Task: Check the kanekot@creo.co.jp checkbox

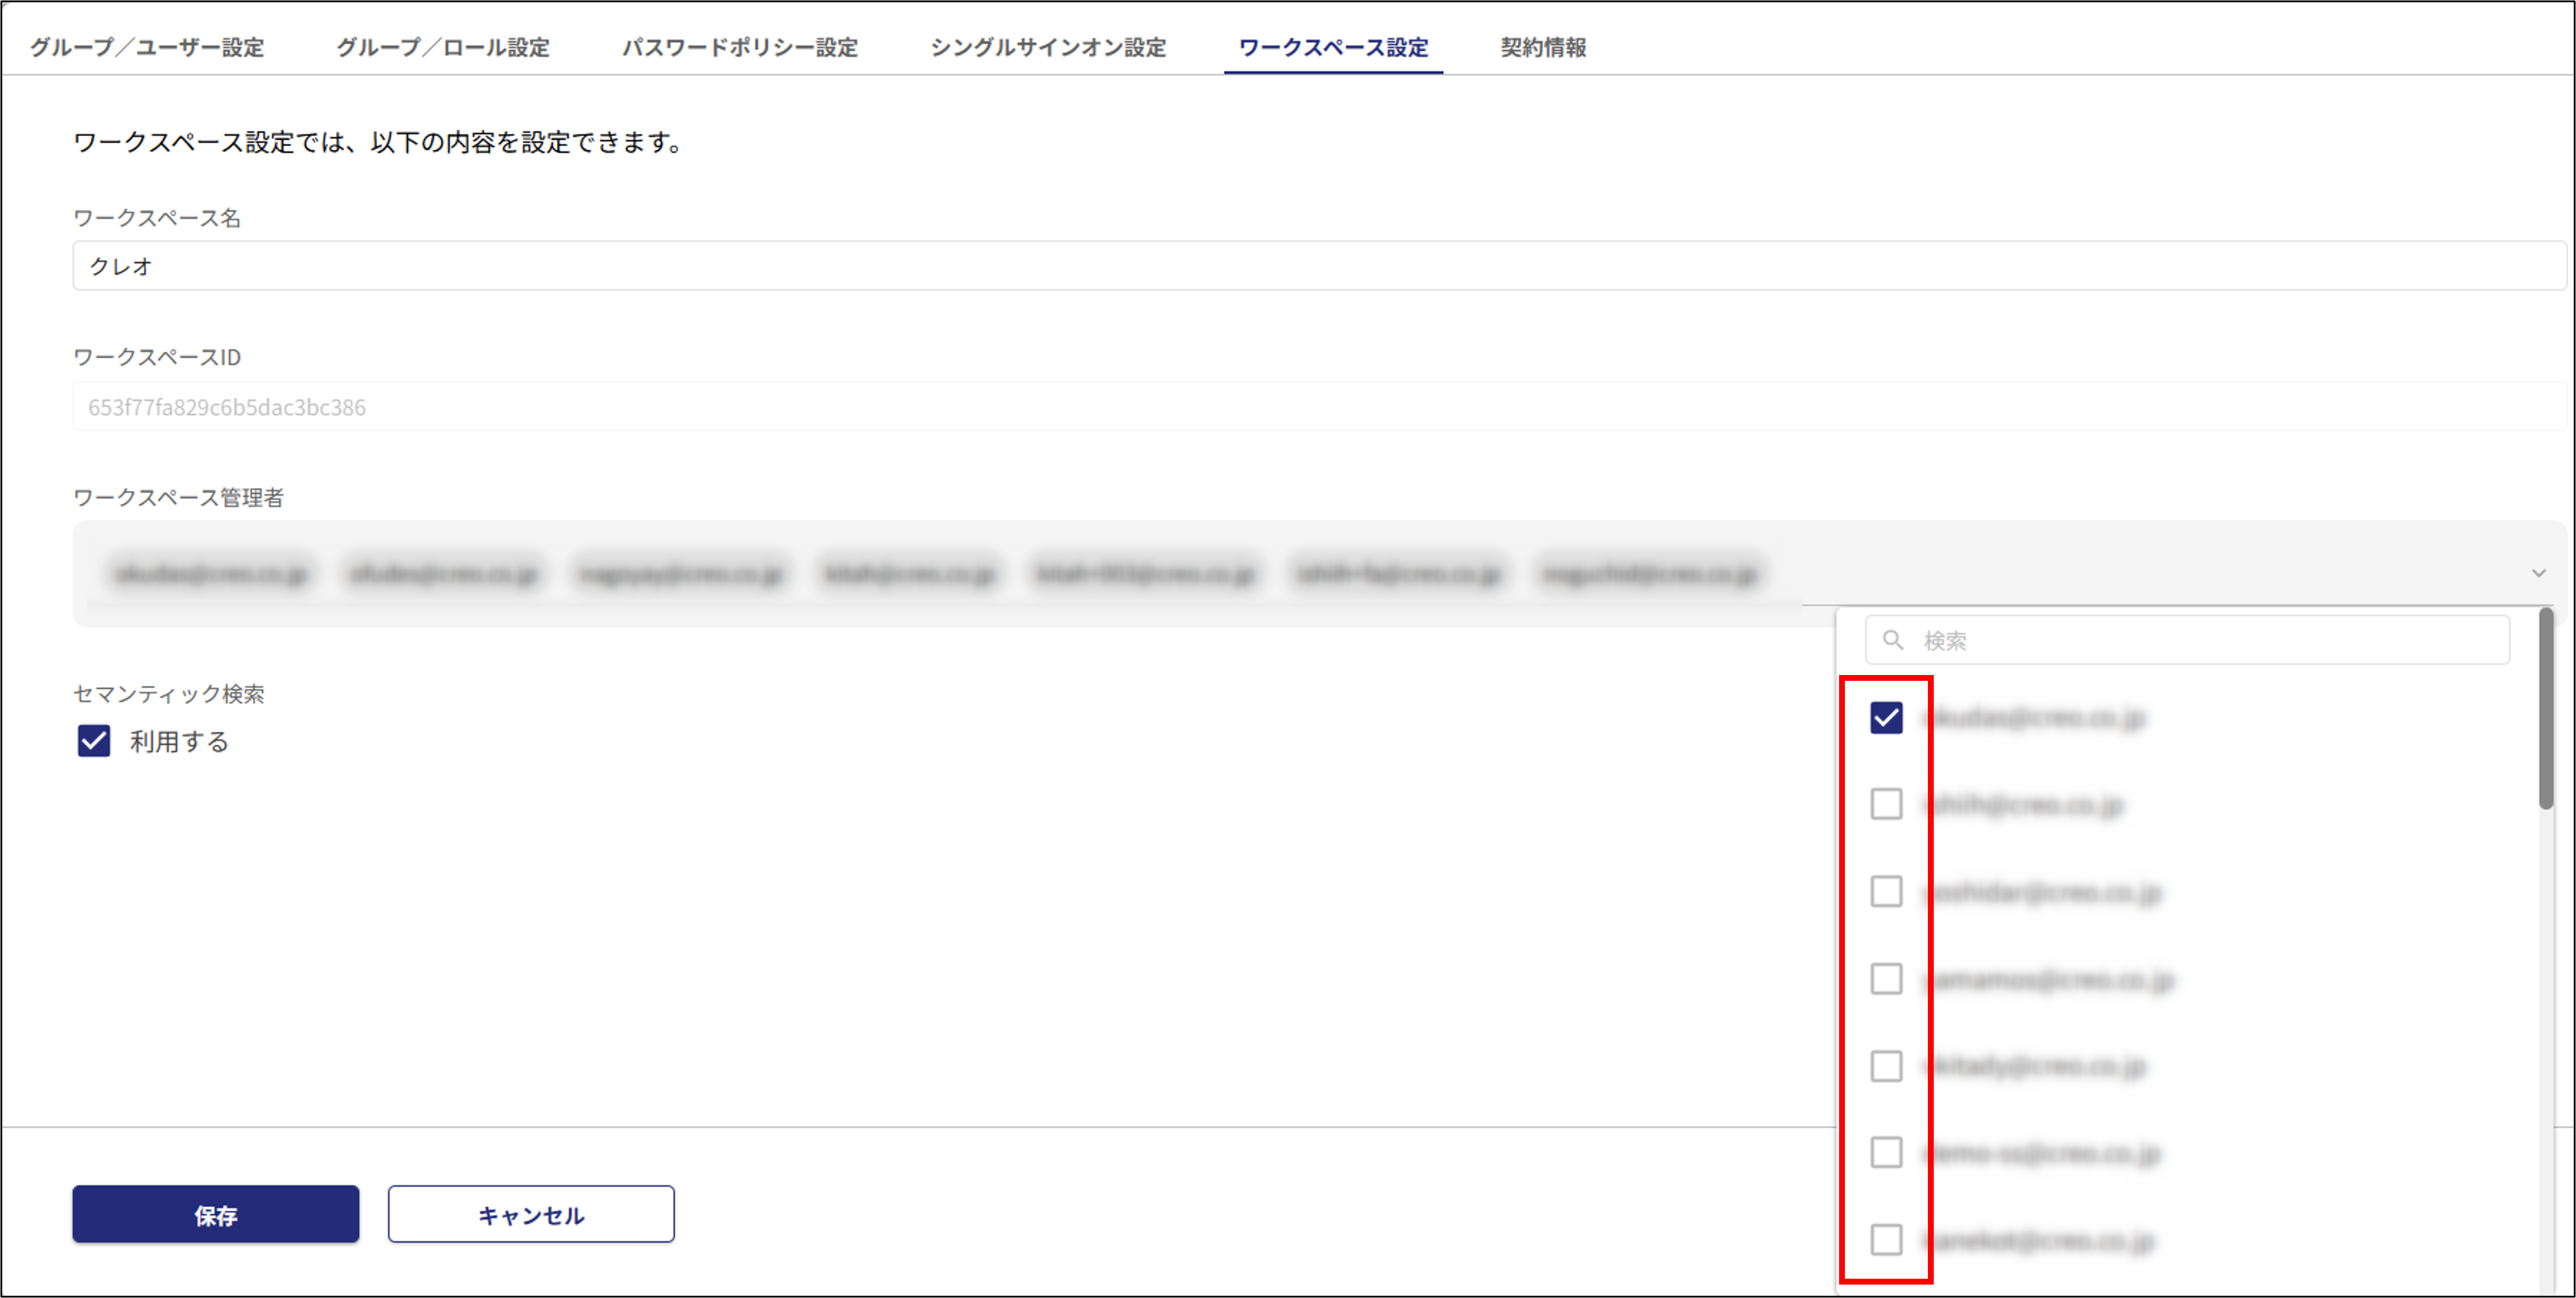Action: coord(1886,1239)
